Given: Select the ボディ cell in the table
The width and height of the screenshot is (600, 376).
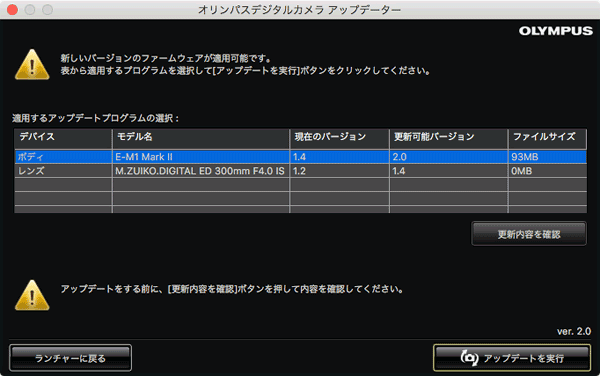Looking at the screenshot, I should [x=64, y=157].
